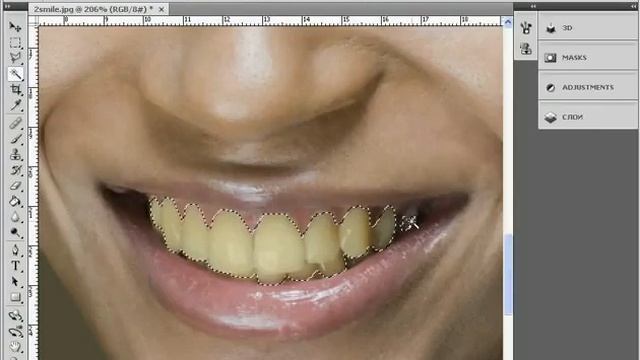Image resolution: width=640 pixels, height=360 pixels.
Task: Select the Rectangle shape tool
Action: [15, 297]
